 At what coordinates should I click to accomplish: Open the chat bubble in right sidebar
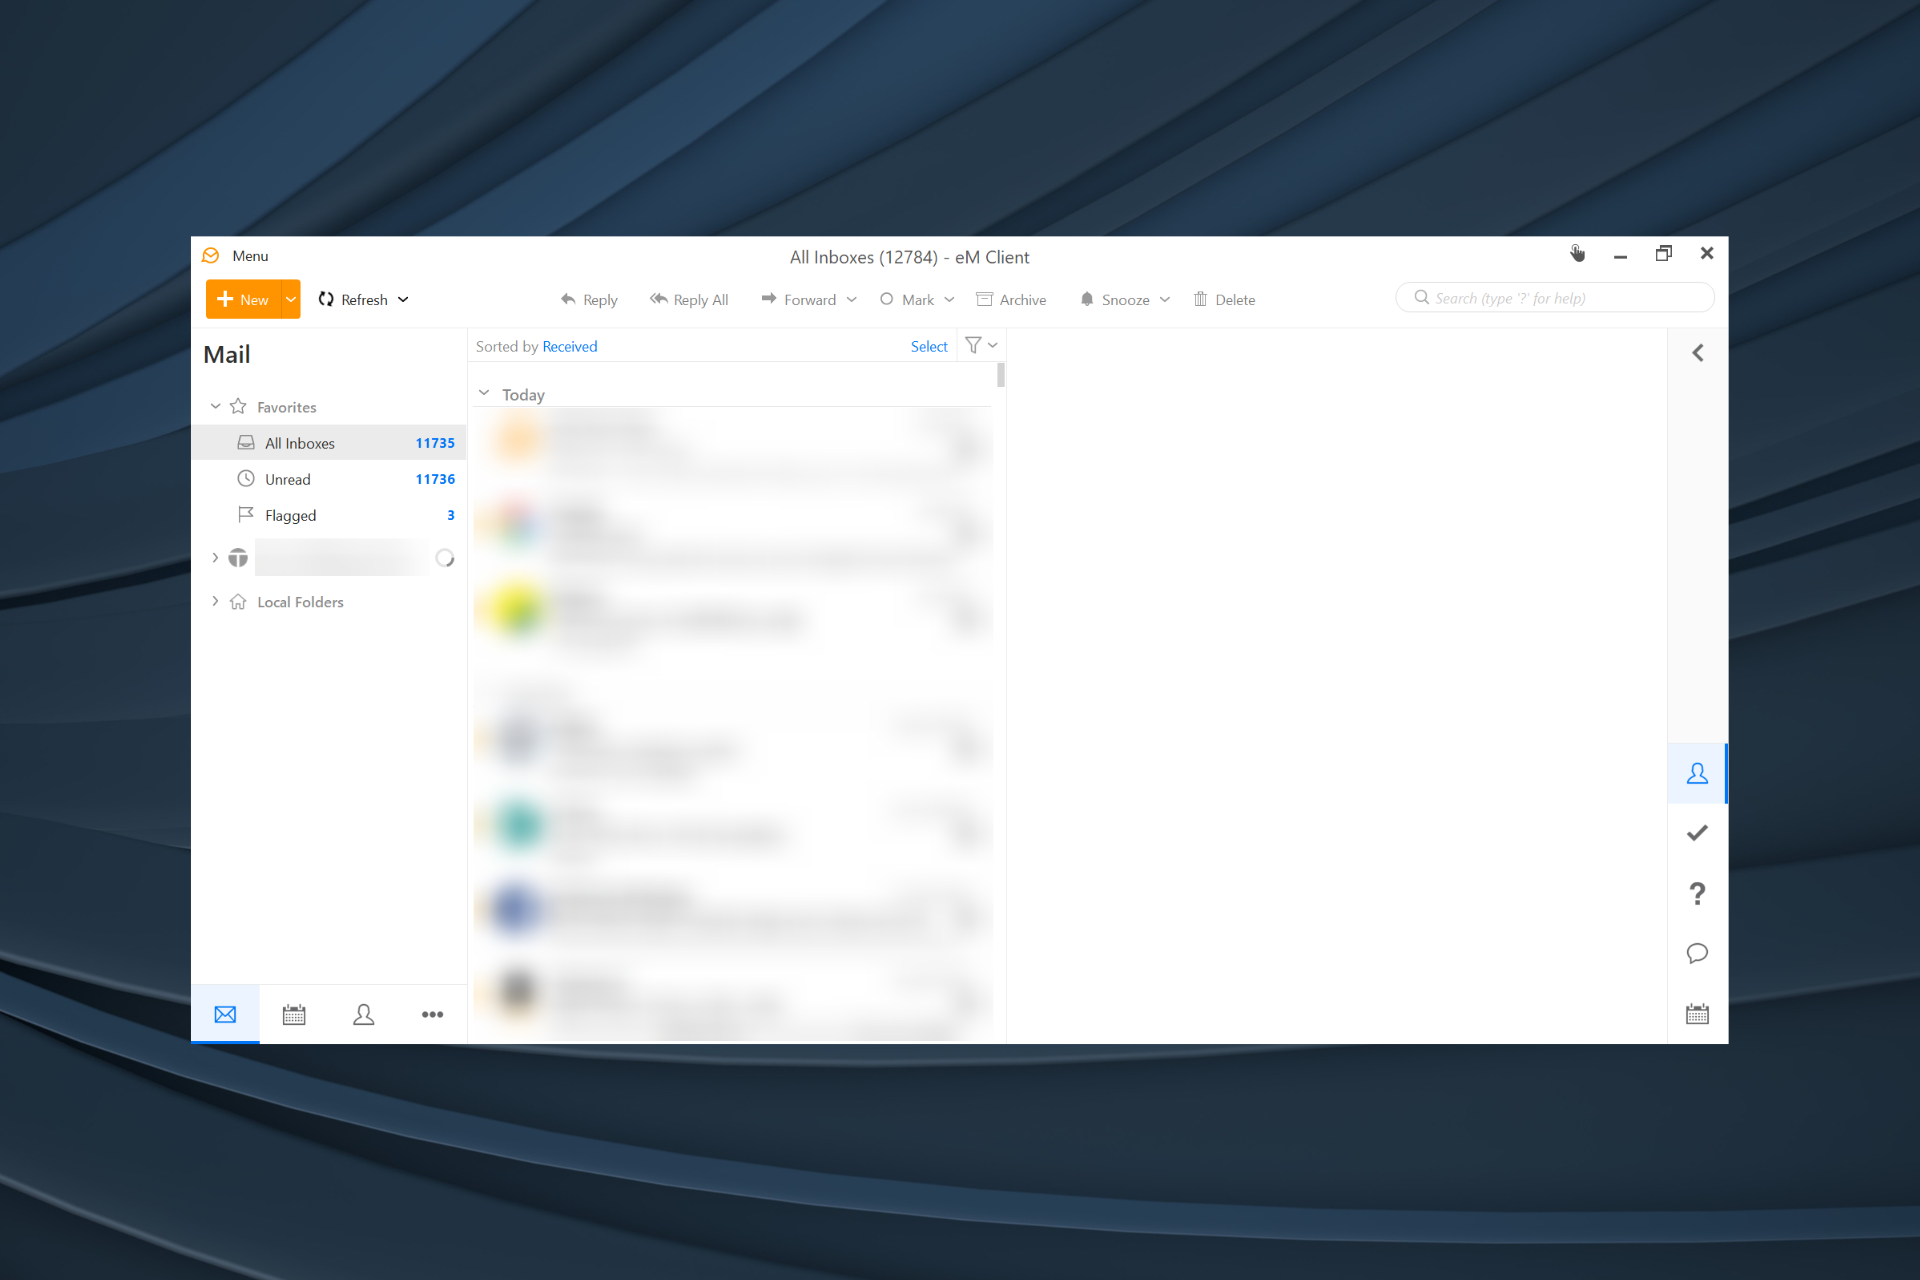(1696, 953)
